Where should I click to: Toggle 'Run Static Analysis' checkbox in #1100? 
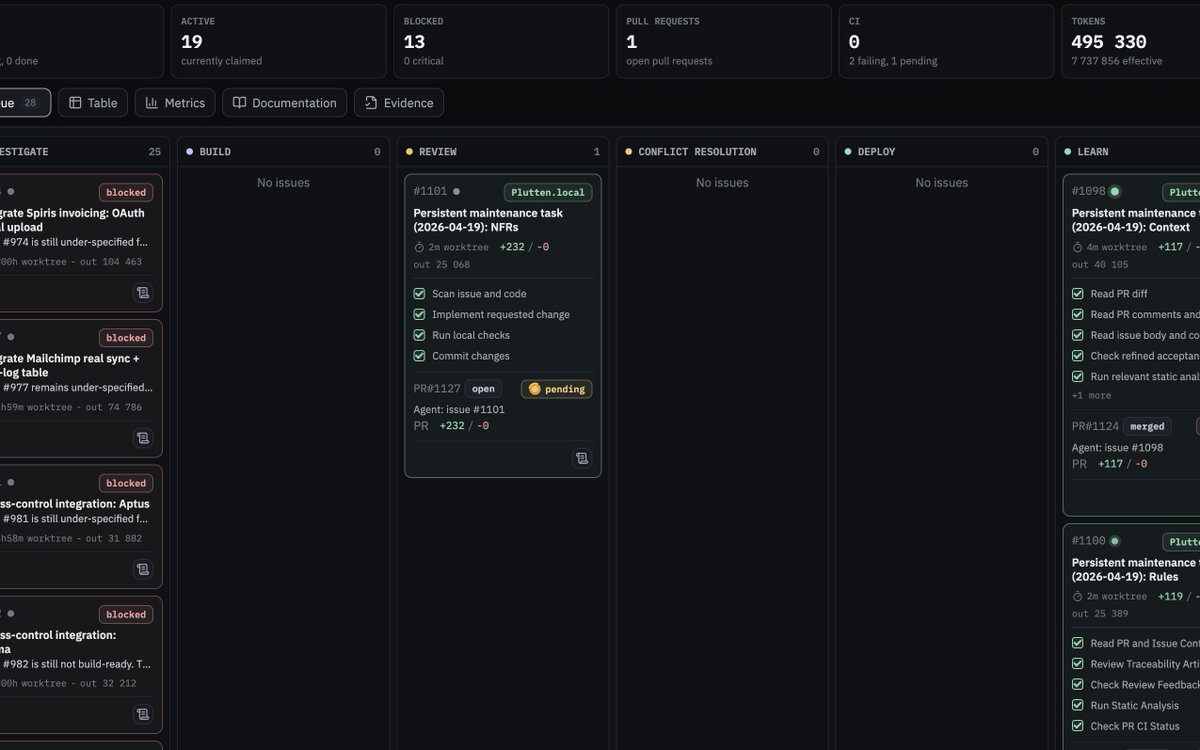[x=1078, y=705]
